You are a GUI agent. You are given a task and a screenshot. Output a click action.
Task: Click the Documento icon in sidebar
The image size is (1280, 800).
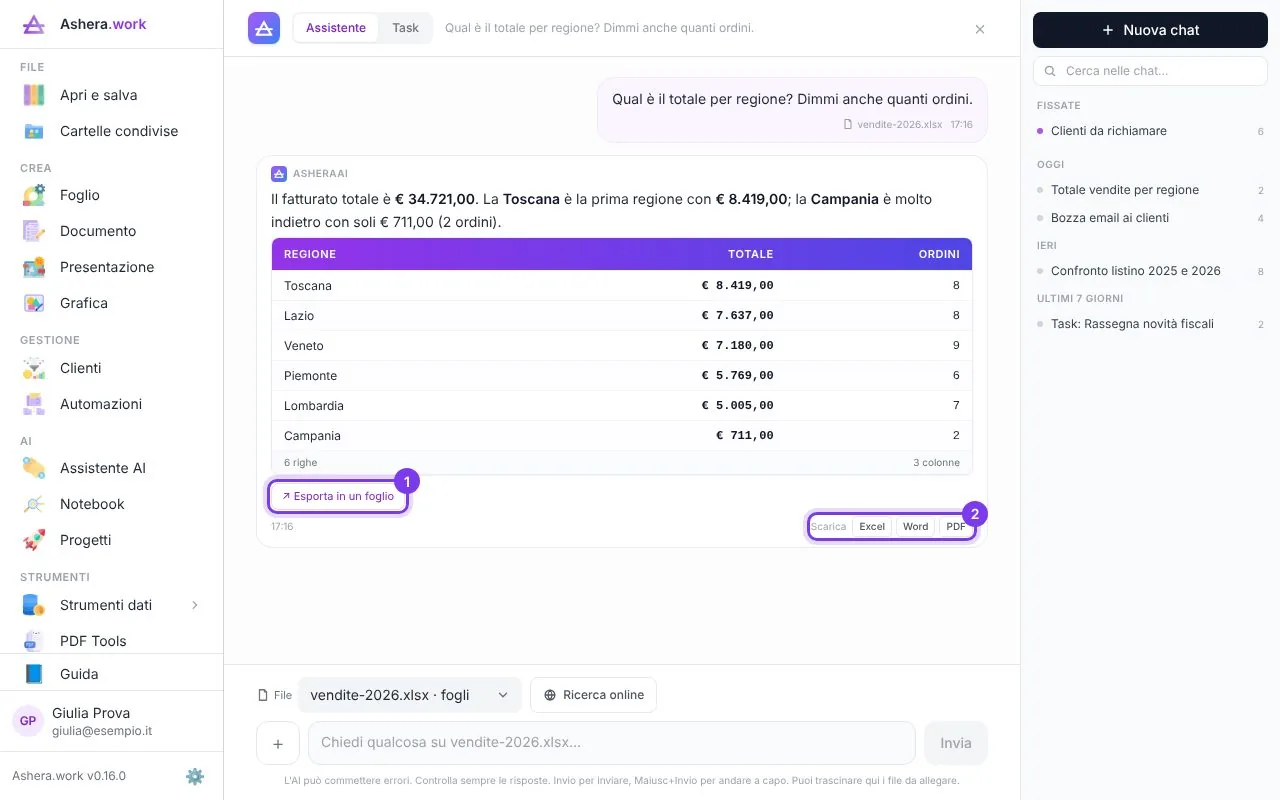[x=34, y=231]
